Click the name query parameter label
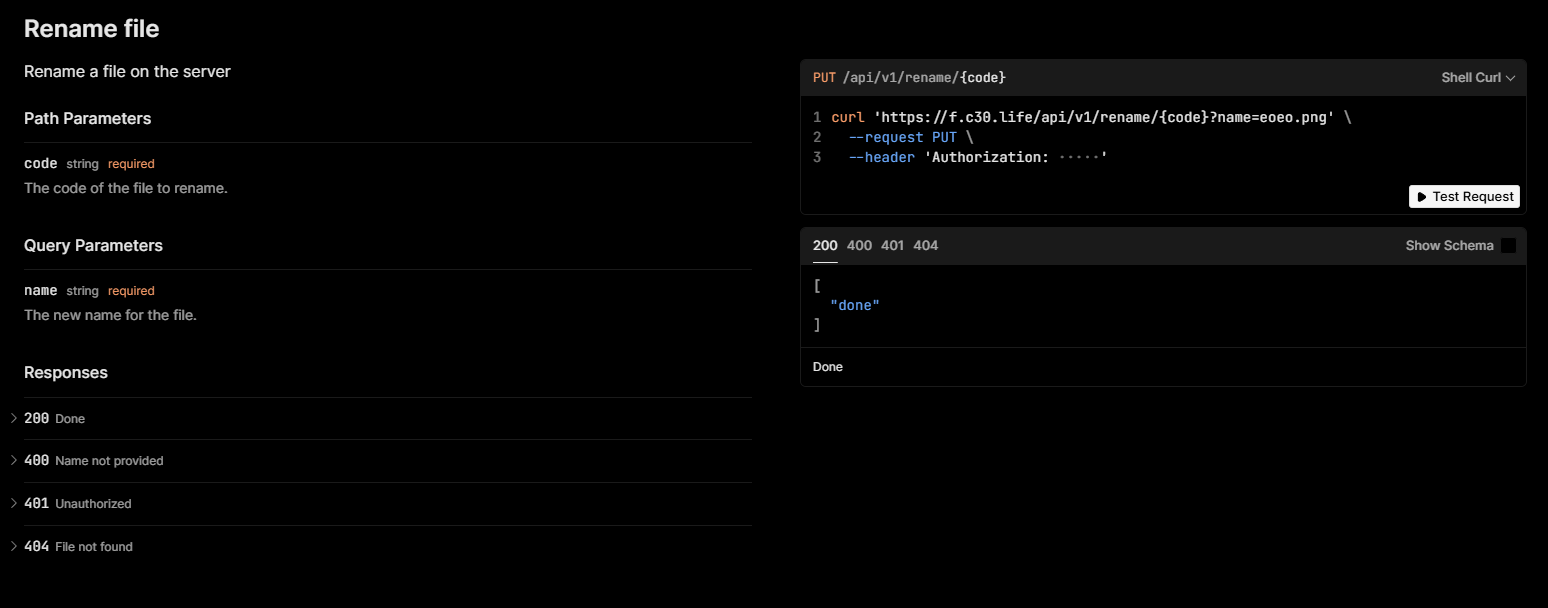 coord(40,290)
